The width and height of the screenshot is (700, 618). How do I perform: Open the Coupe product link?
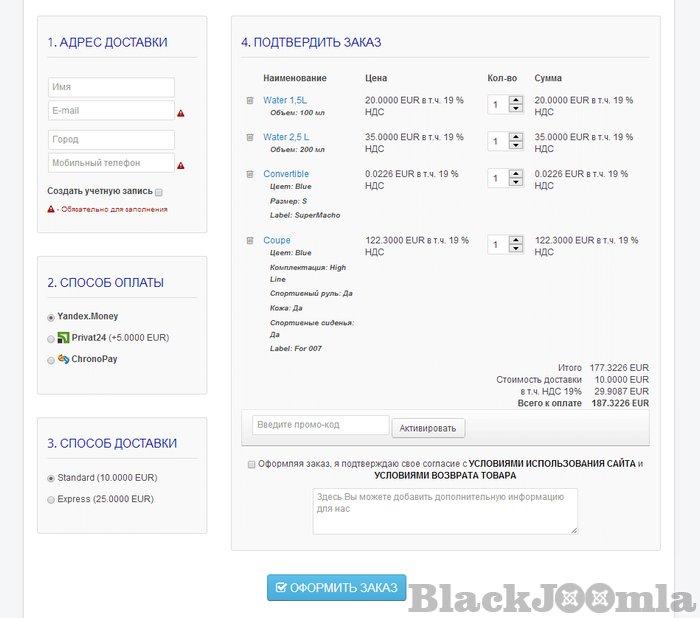click(x=277, y=241)
